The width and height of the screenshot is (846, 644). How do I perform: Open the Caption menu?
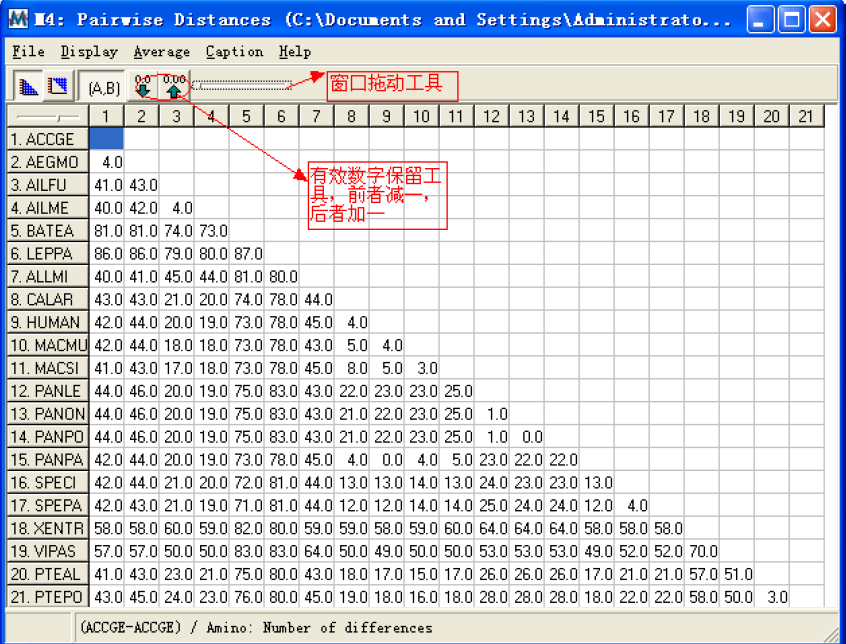(x=235, y=52)
